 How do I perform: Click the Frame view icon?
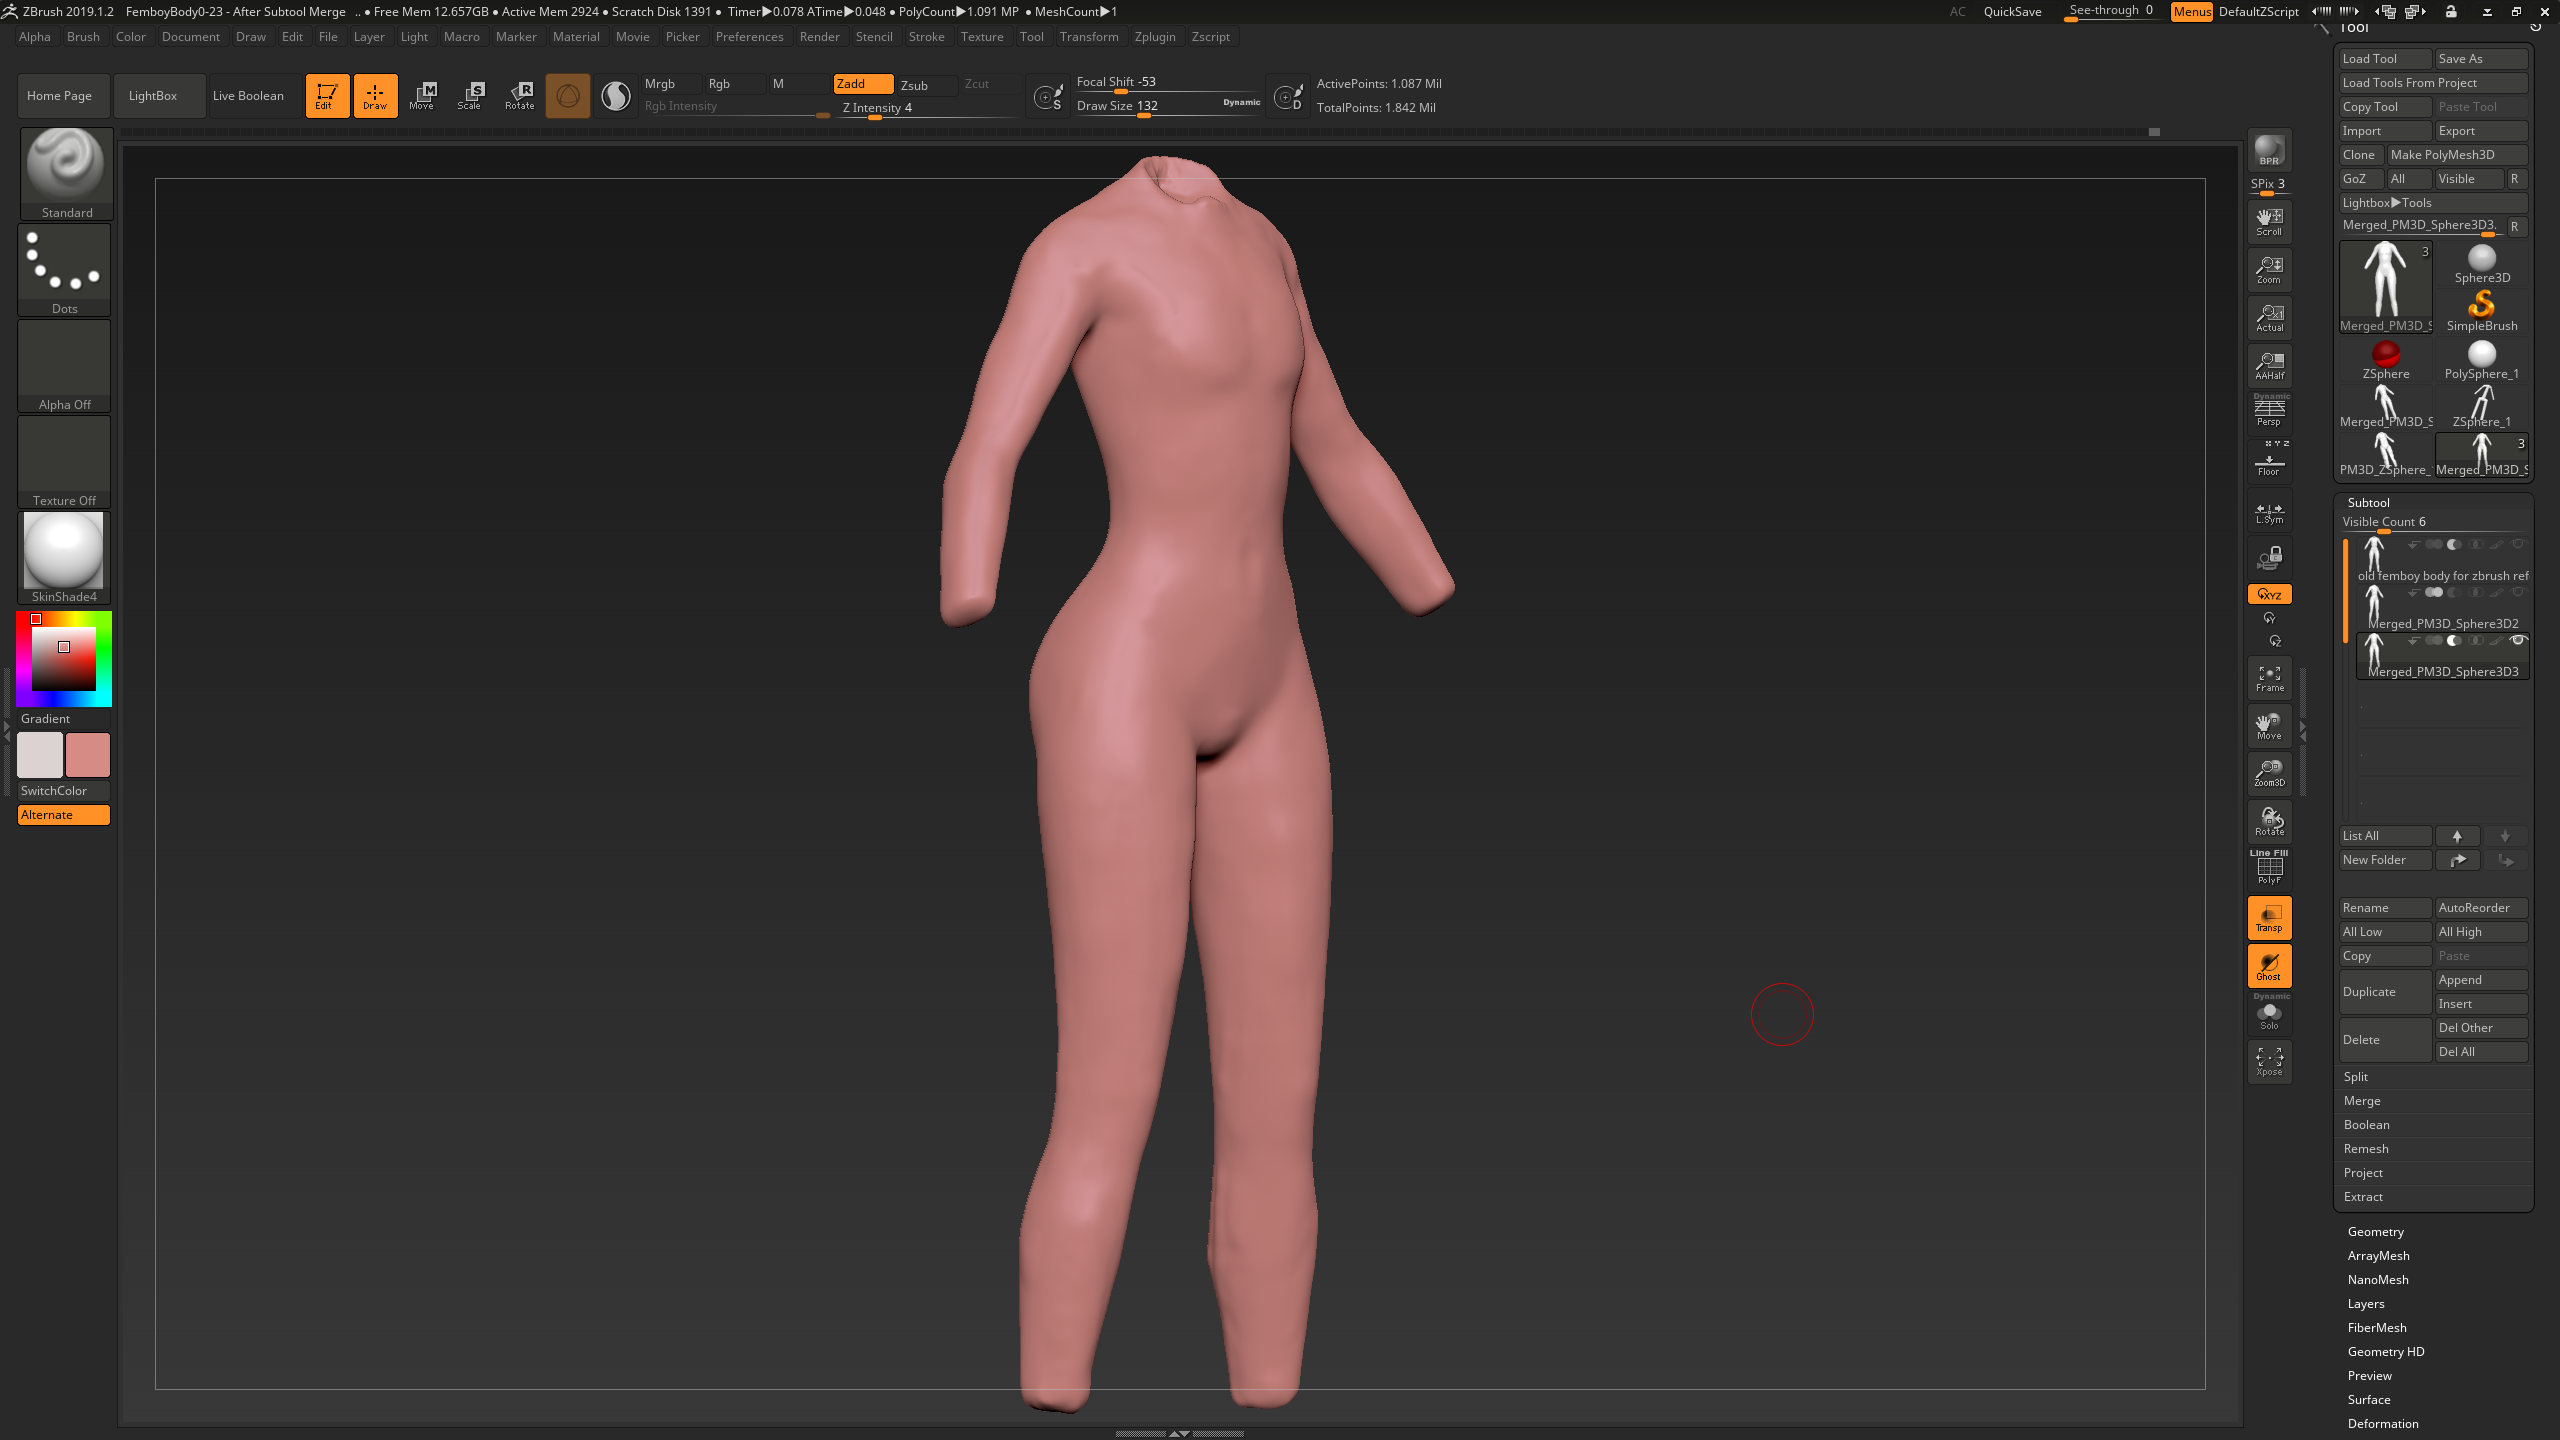click(x=2269, y=679)
